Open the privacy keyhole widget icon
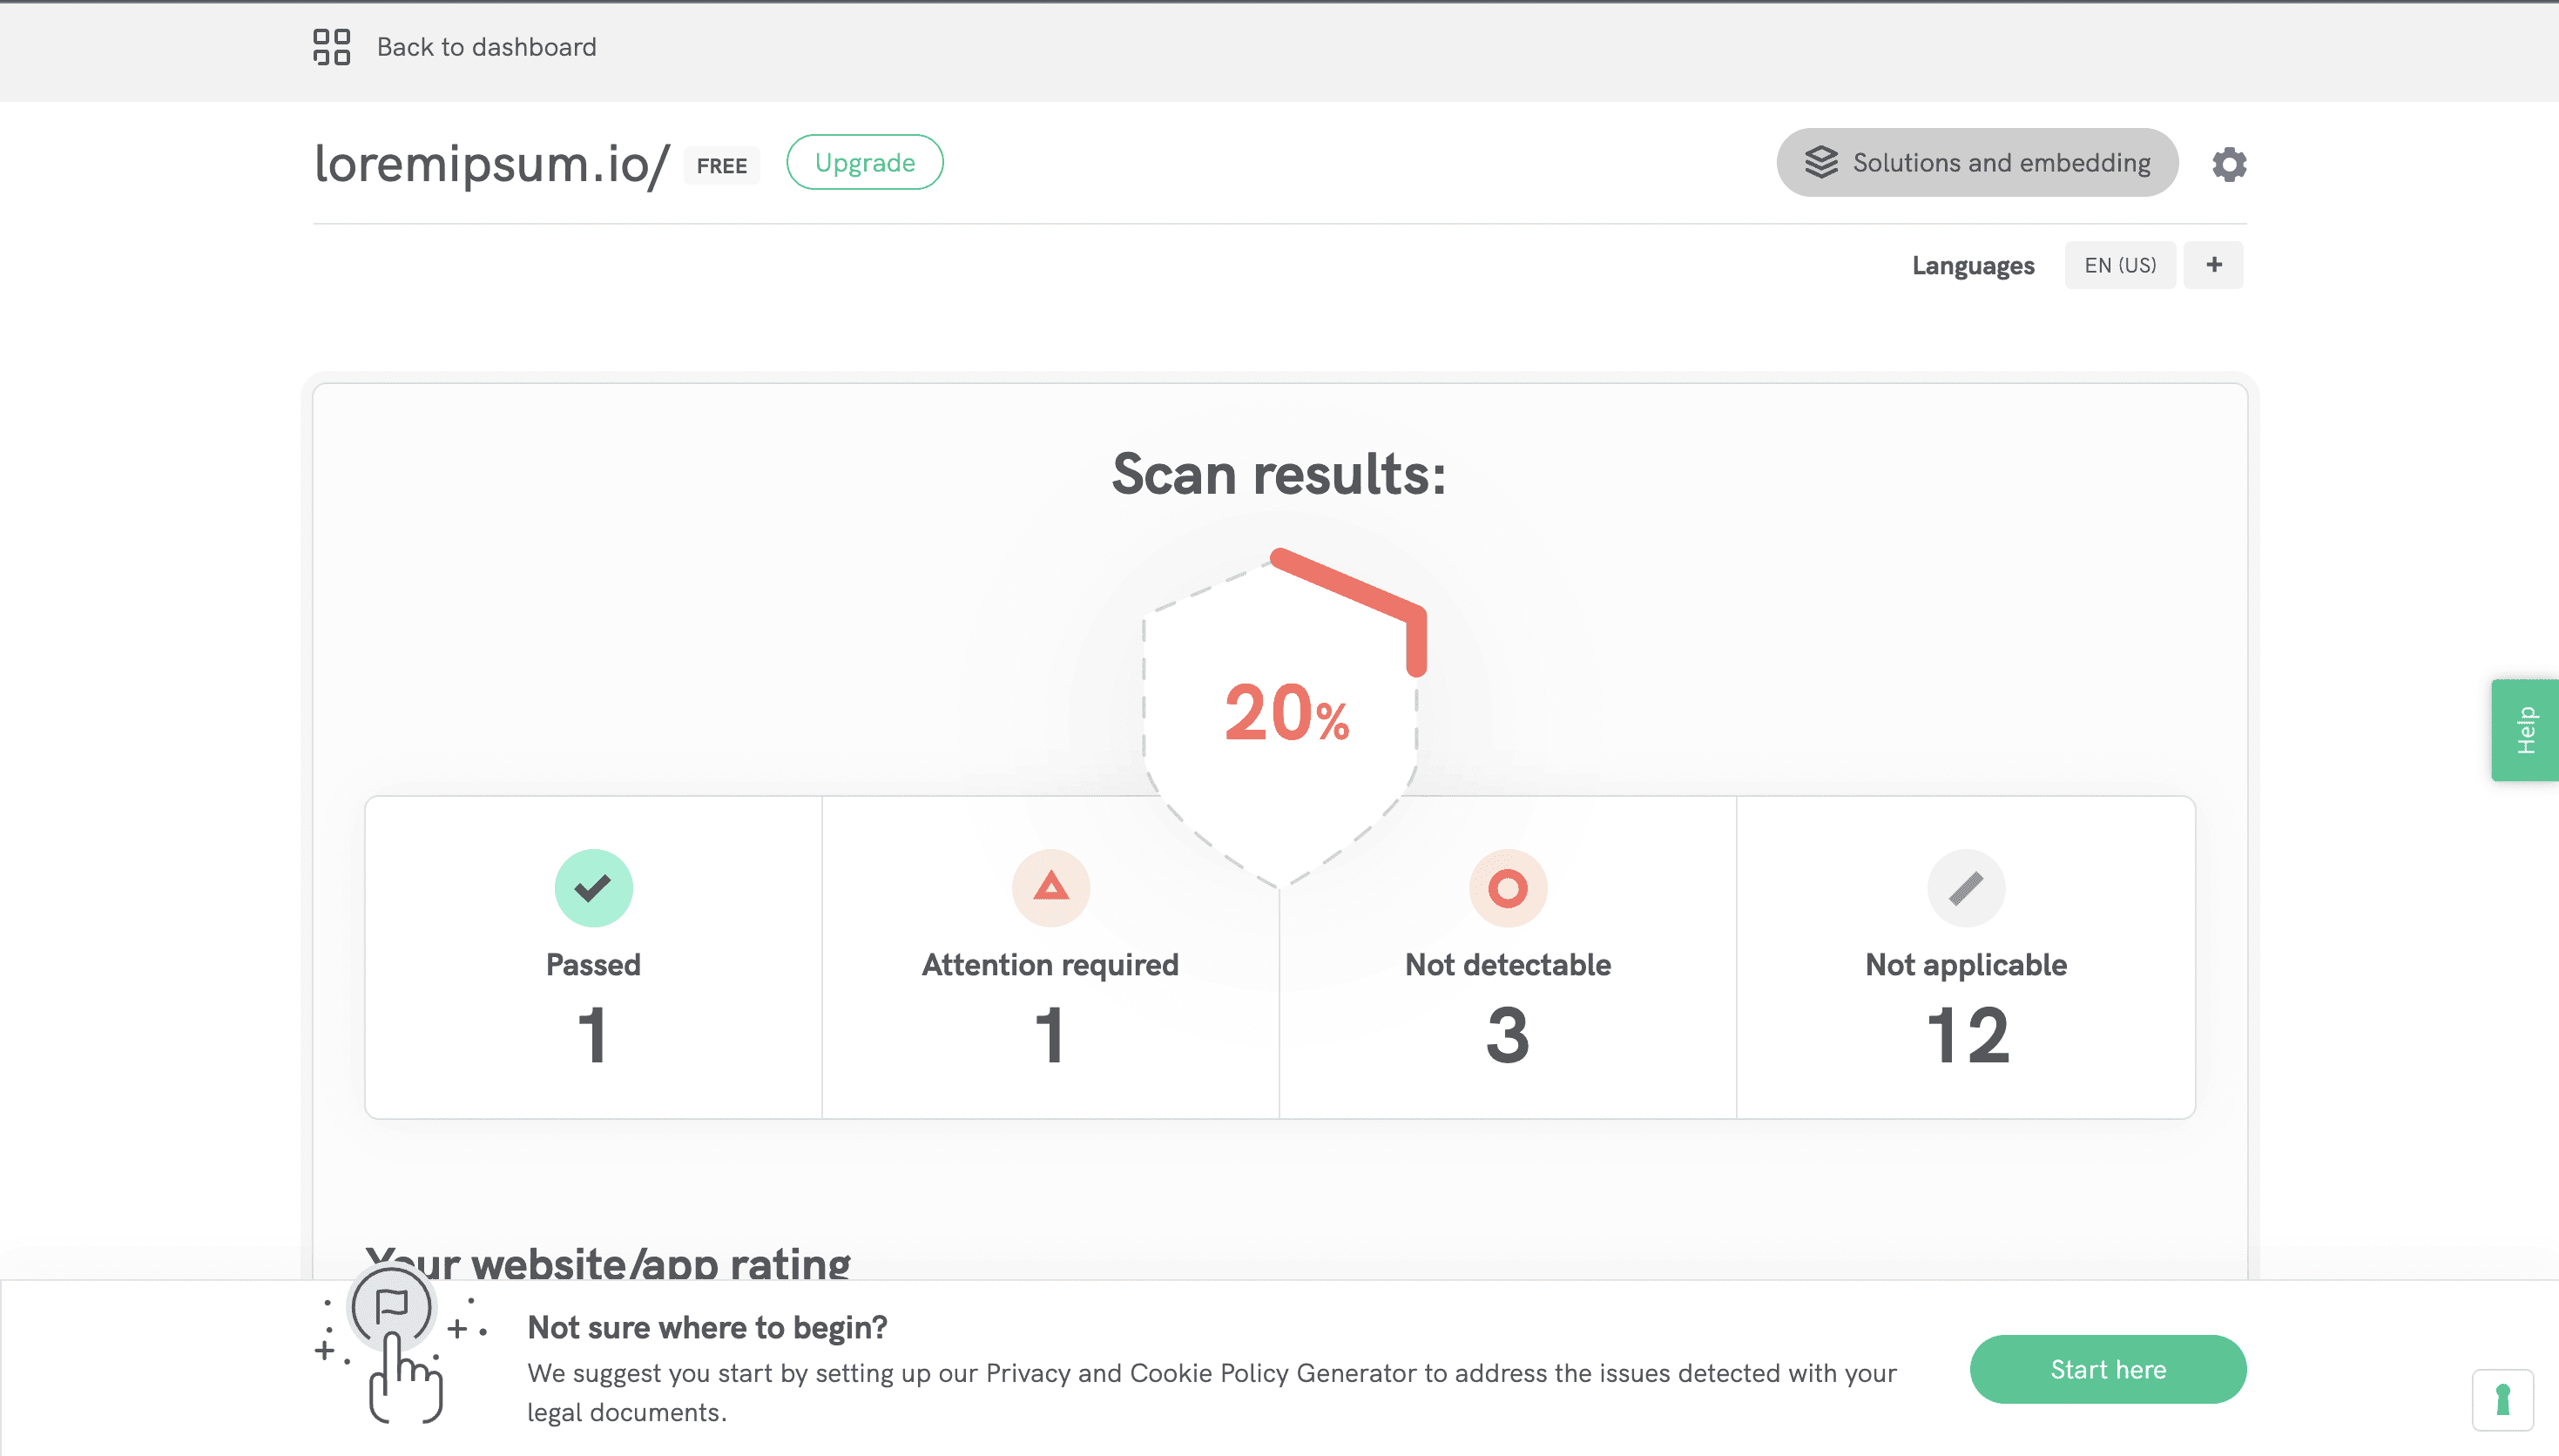This screenshot has height=1456, width=2559. 2502,1400
